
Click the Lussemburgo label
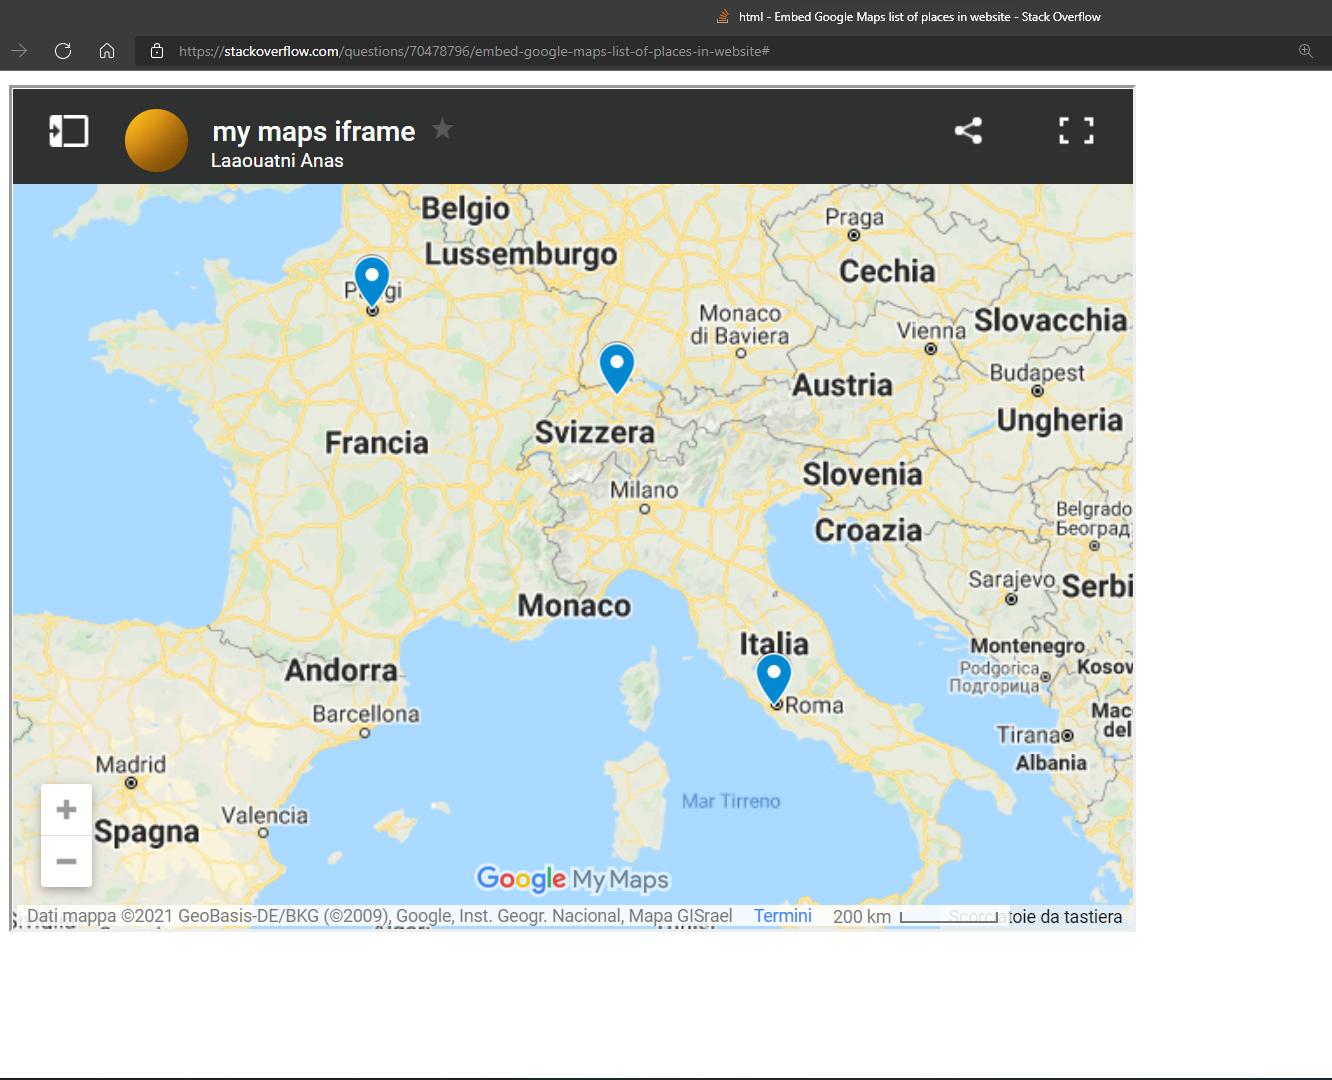click(521, 255)
